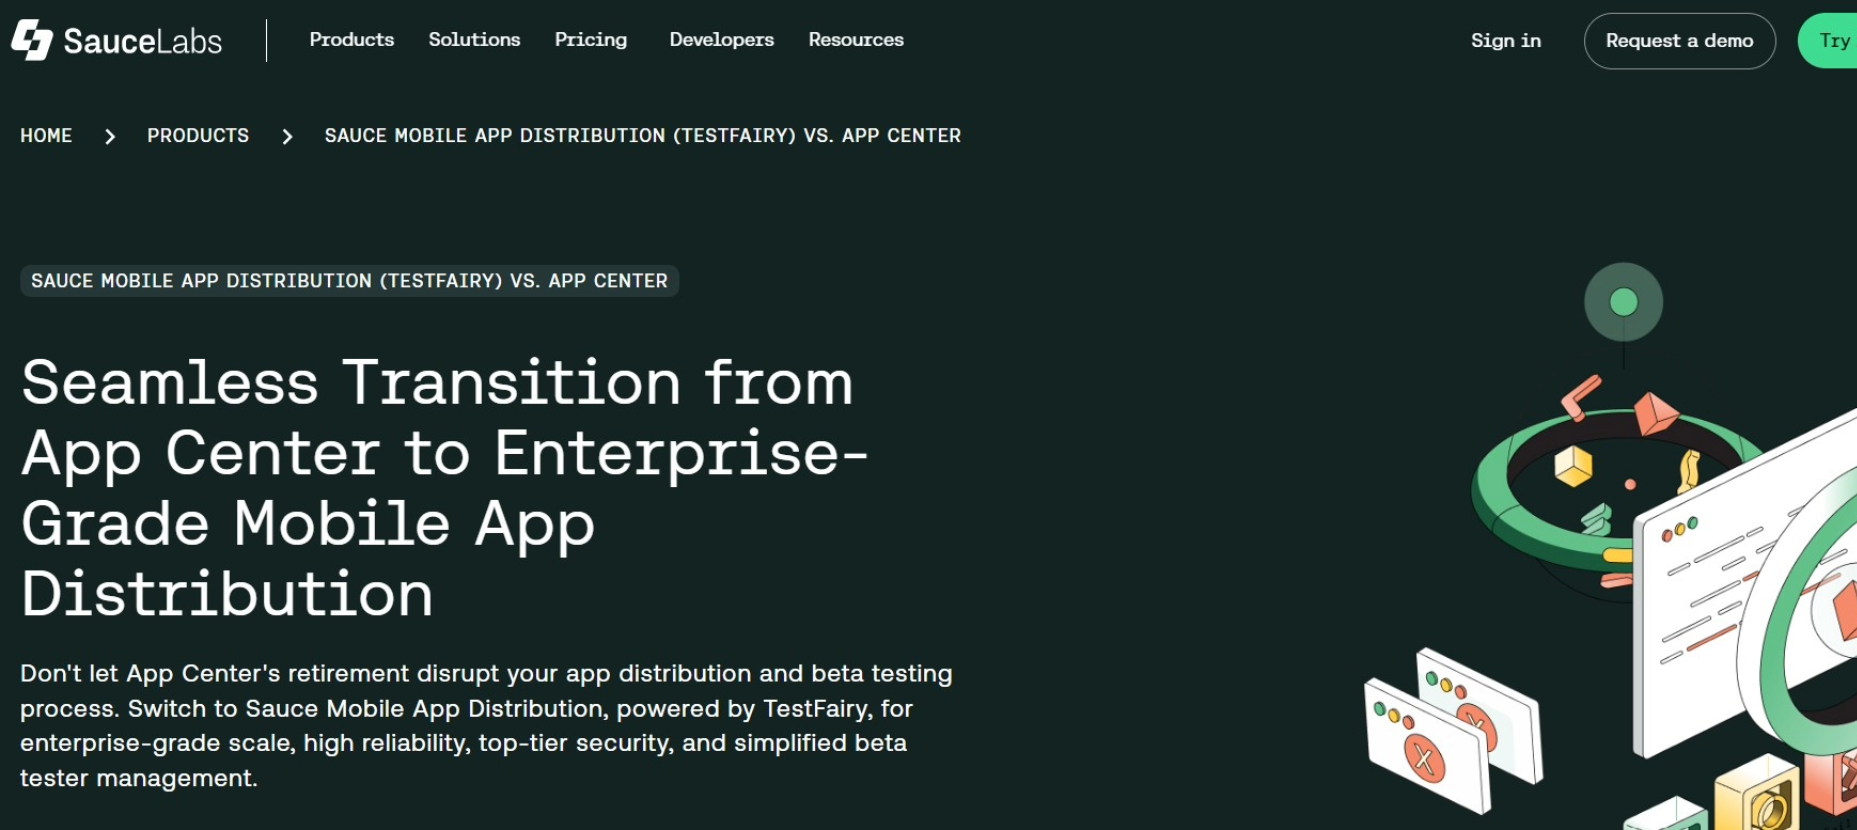The image size is (1857, 830).
Task: Go to PRODUCTS in the breadcrumb
Action: click(198, 135)
